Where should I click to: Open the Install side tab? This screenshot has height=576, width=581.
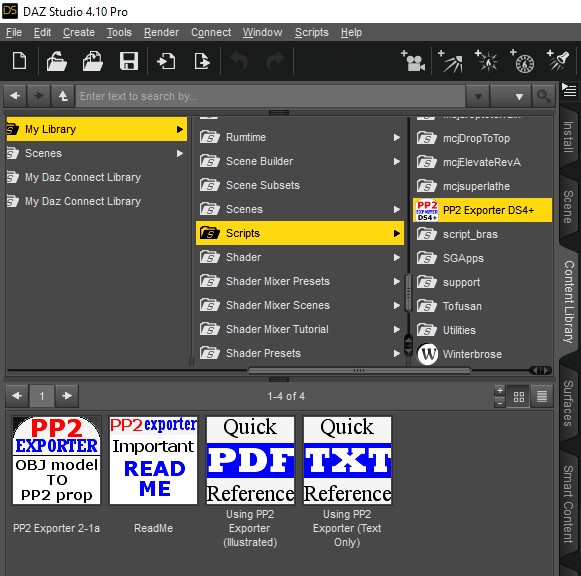click(568, 136)
